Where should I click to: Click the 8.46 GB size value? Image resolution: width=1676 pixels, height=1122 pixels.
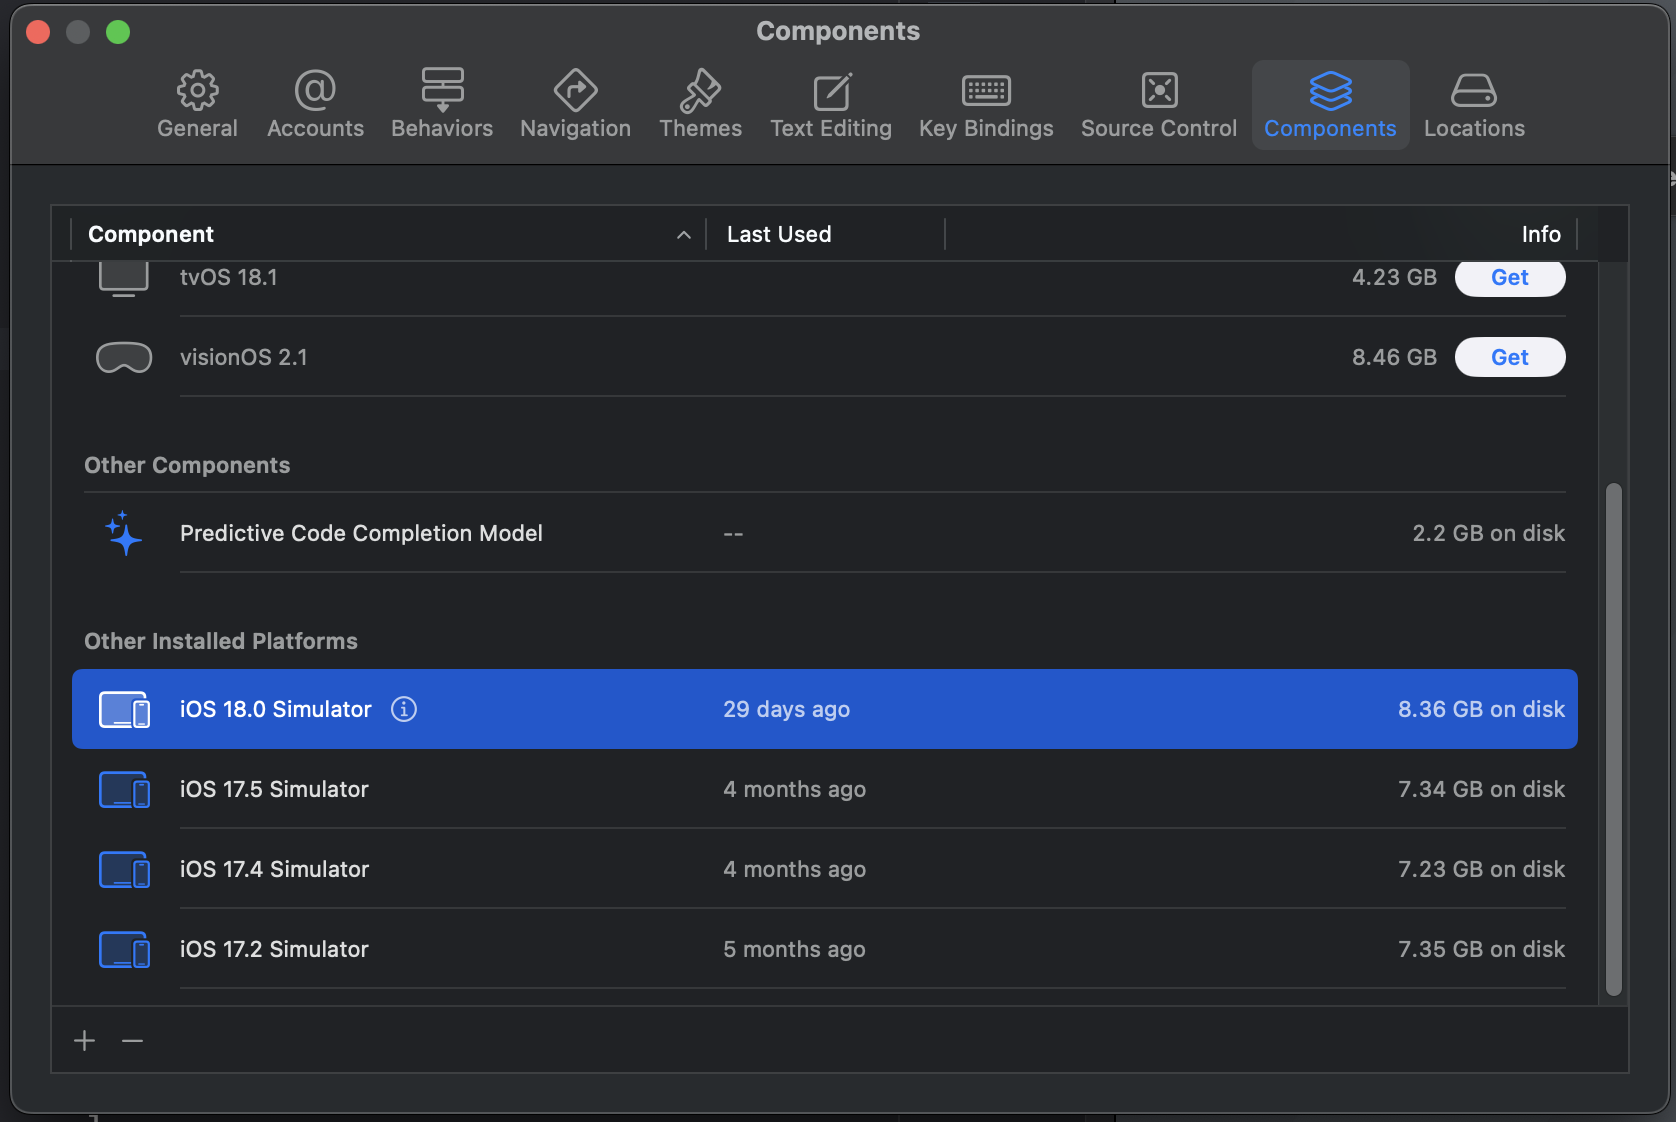(x=1394, y=357)
